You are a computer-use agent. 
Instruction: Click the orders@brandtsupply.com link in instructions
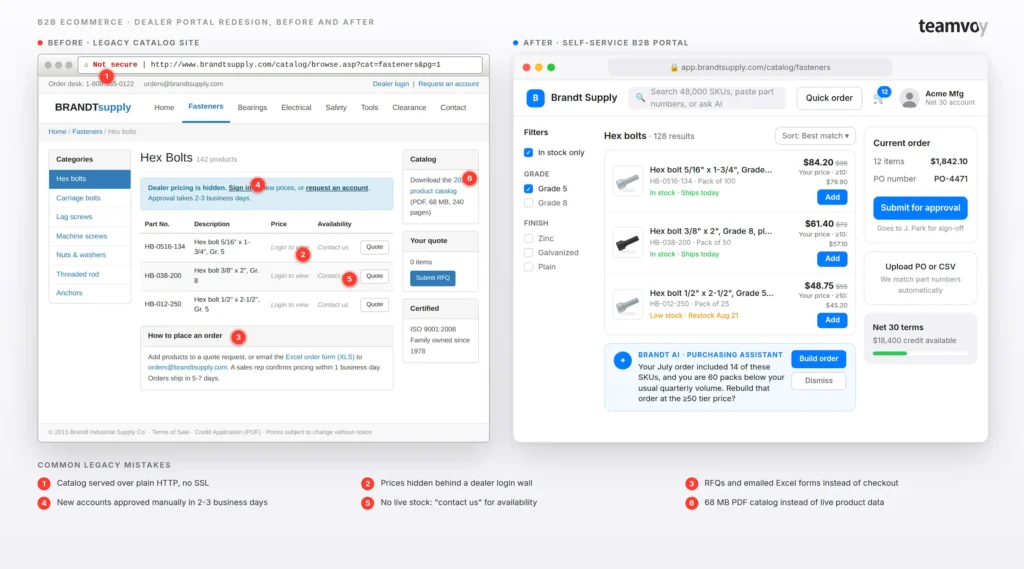click(x=187, y=368)
